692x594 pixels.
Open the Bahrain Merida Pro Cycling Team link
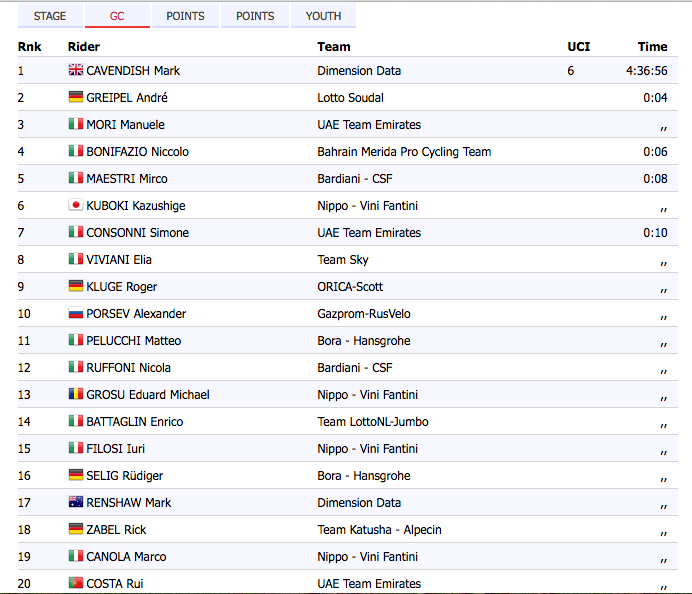[x=404, y=151]
